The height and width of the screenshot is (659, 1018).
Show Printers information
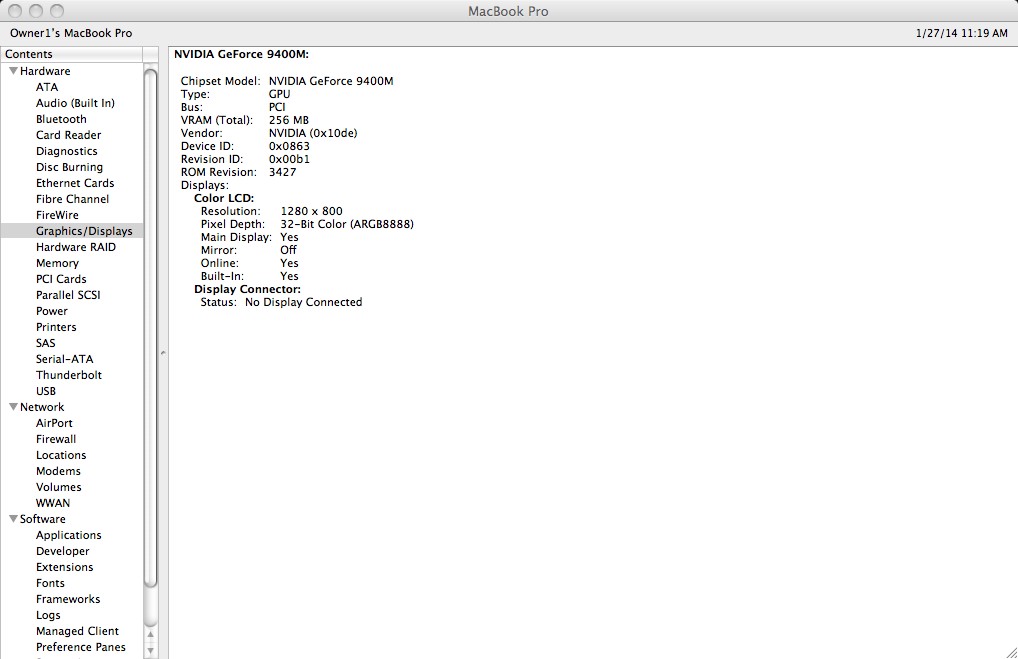[56, 327]
